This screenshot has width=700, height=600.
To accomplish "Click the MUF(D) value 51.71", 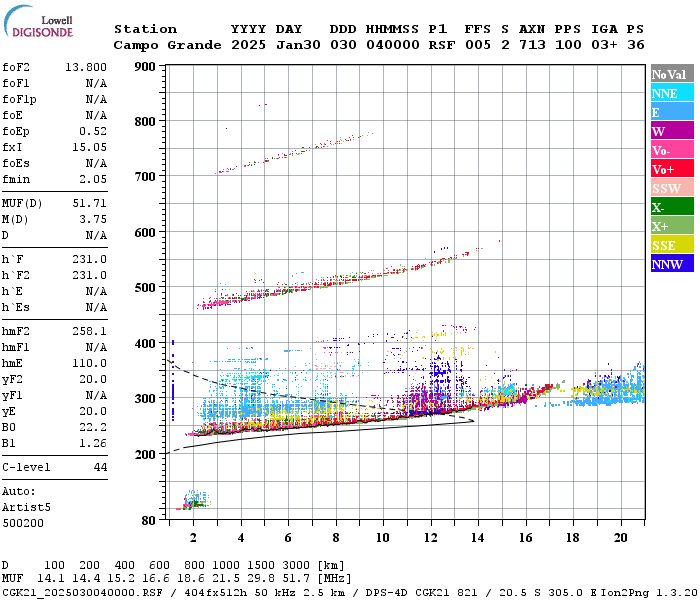I will (x=89, y=203).
